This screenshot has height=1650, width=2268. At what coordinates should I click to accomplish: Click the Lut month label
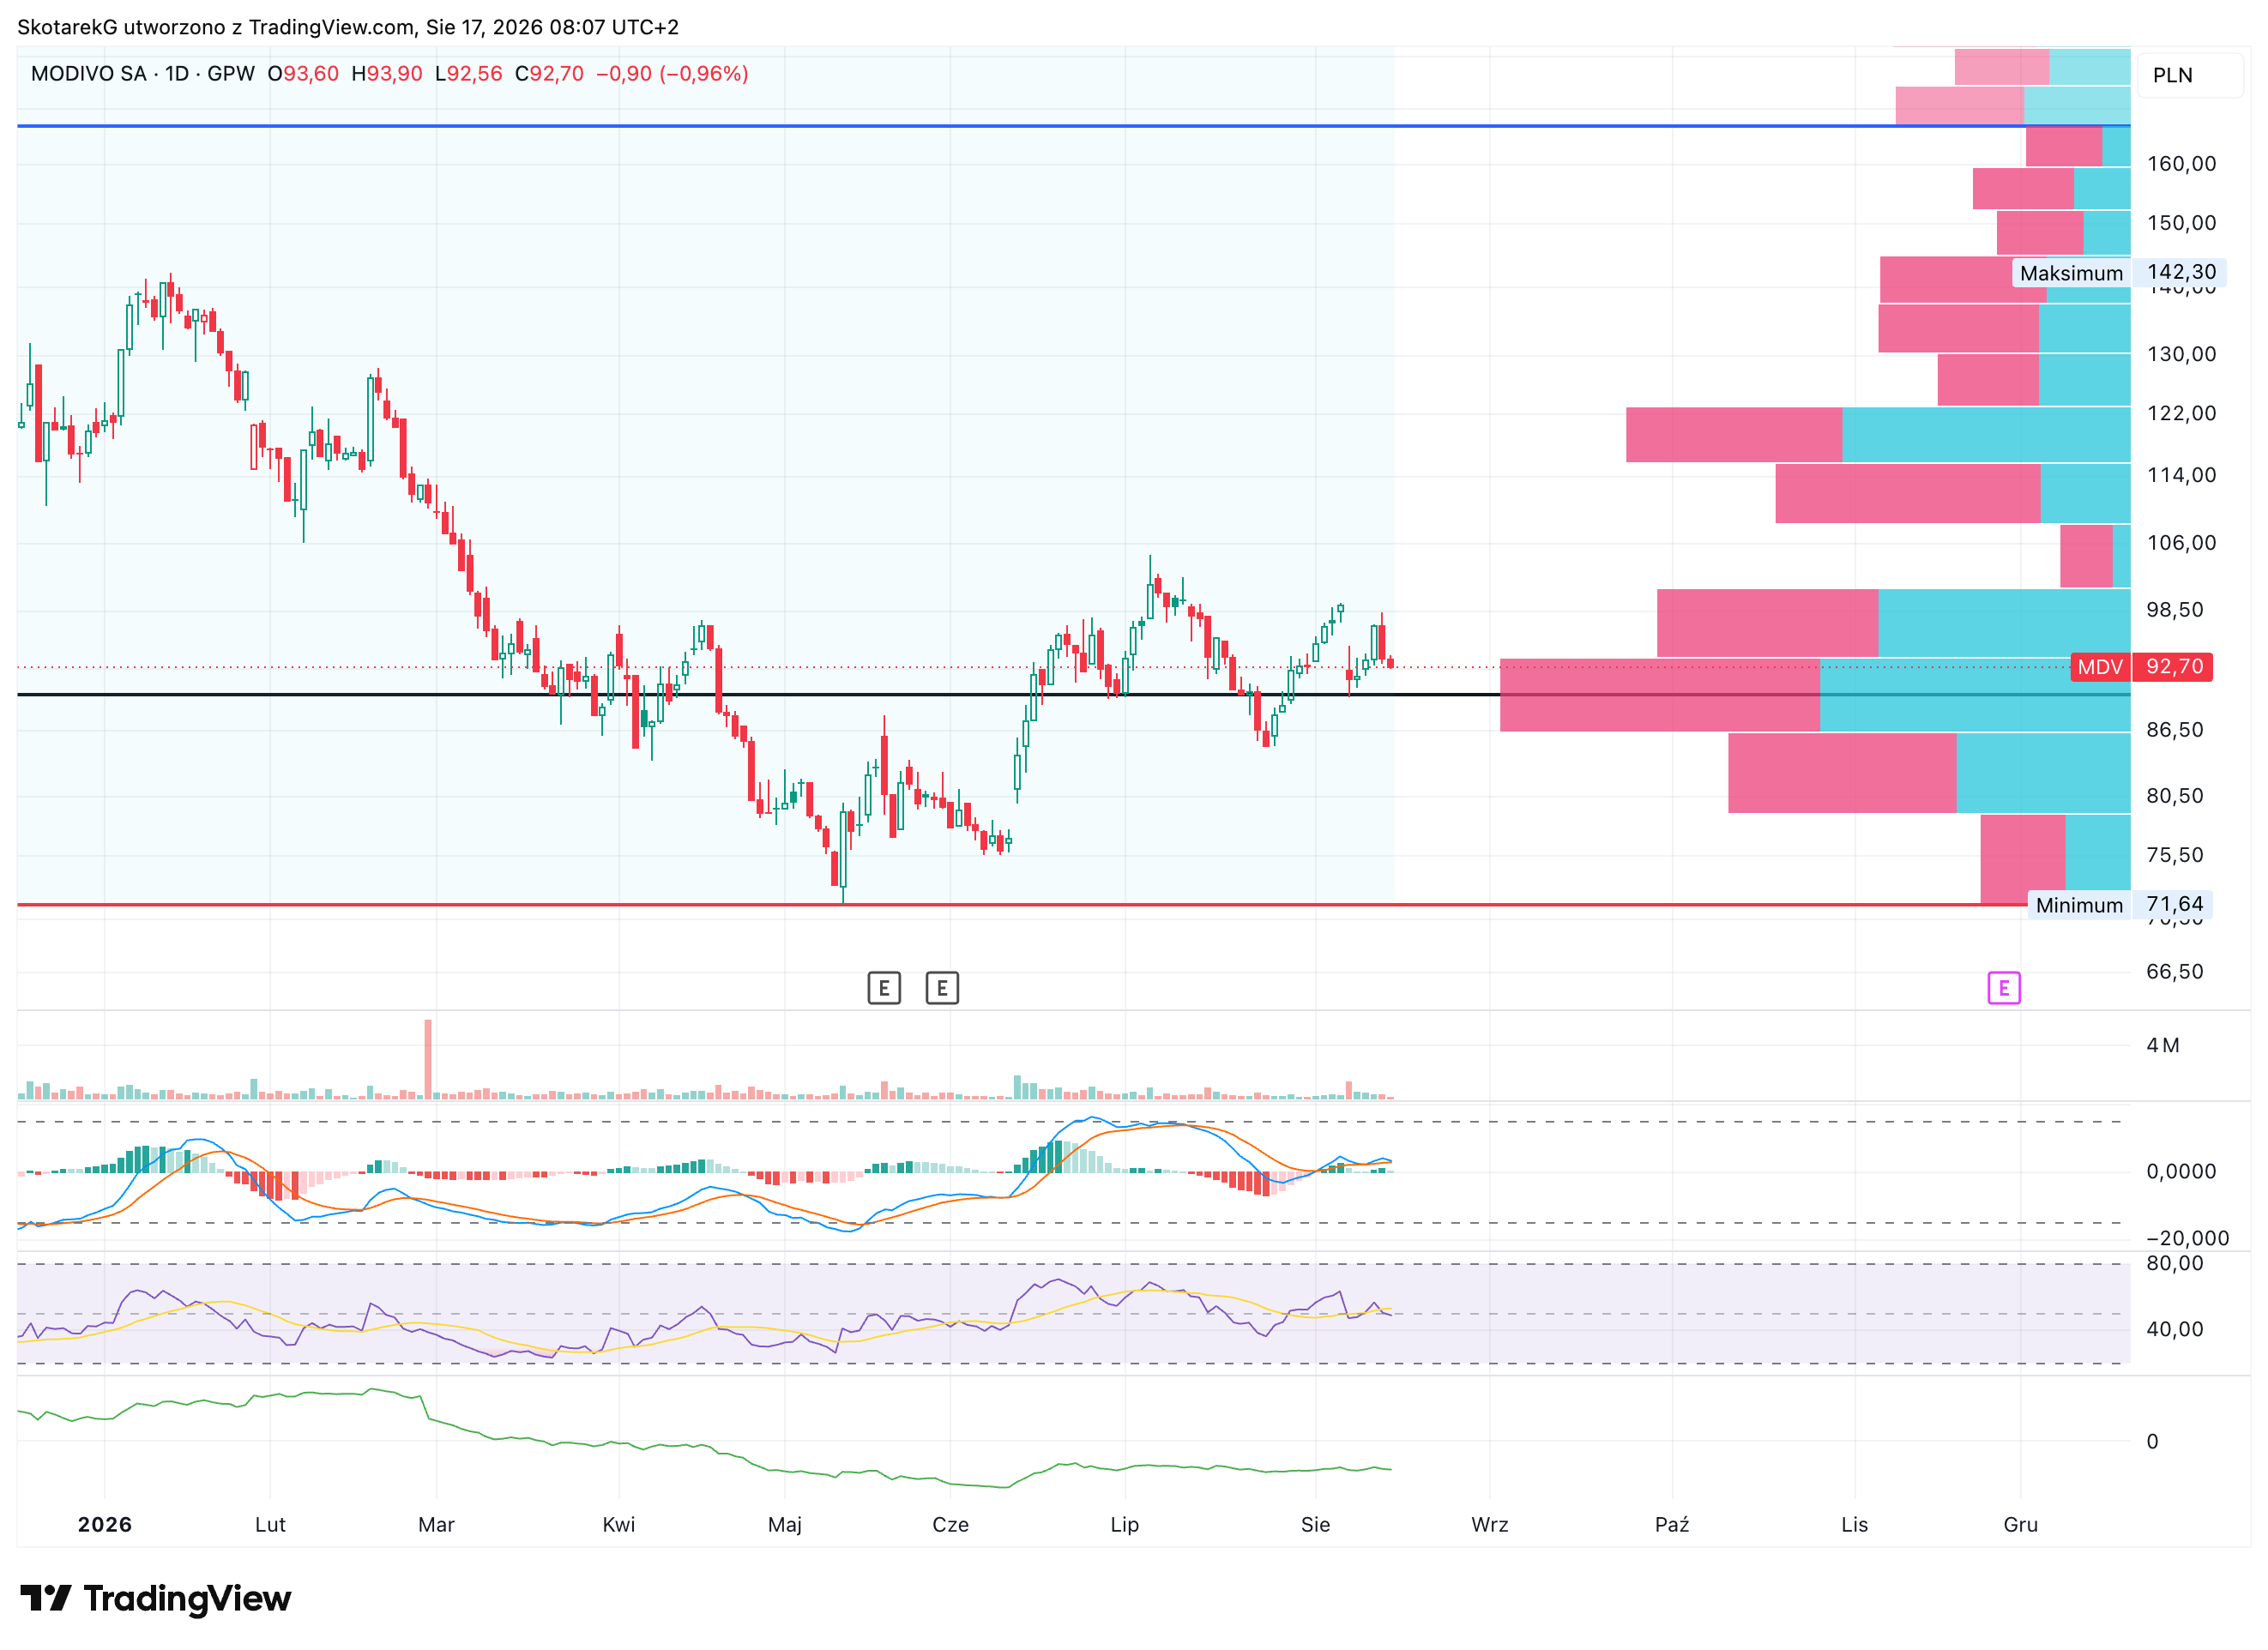(270, 1524)
